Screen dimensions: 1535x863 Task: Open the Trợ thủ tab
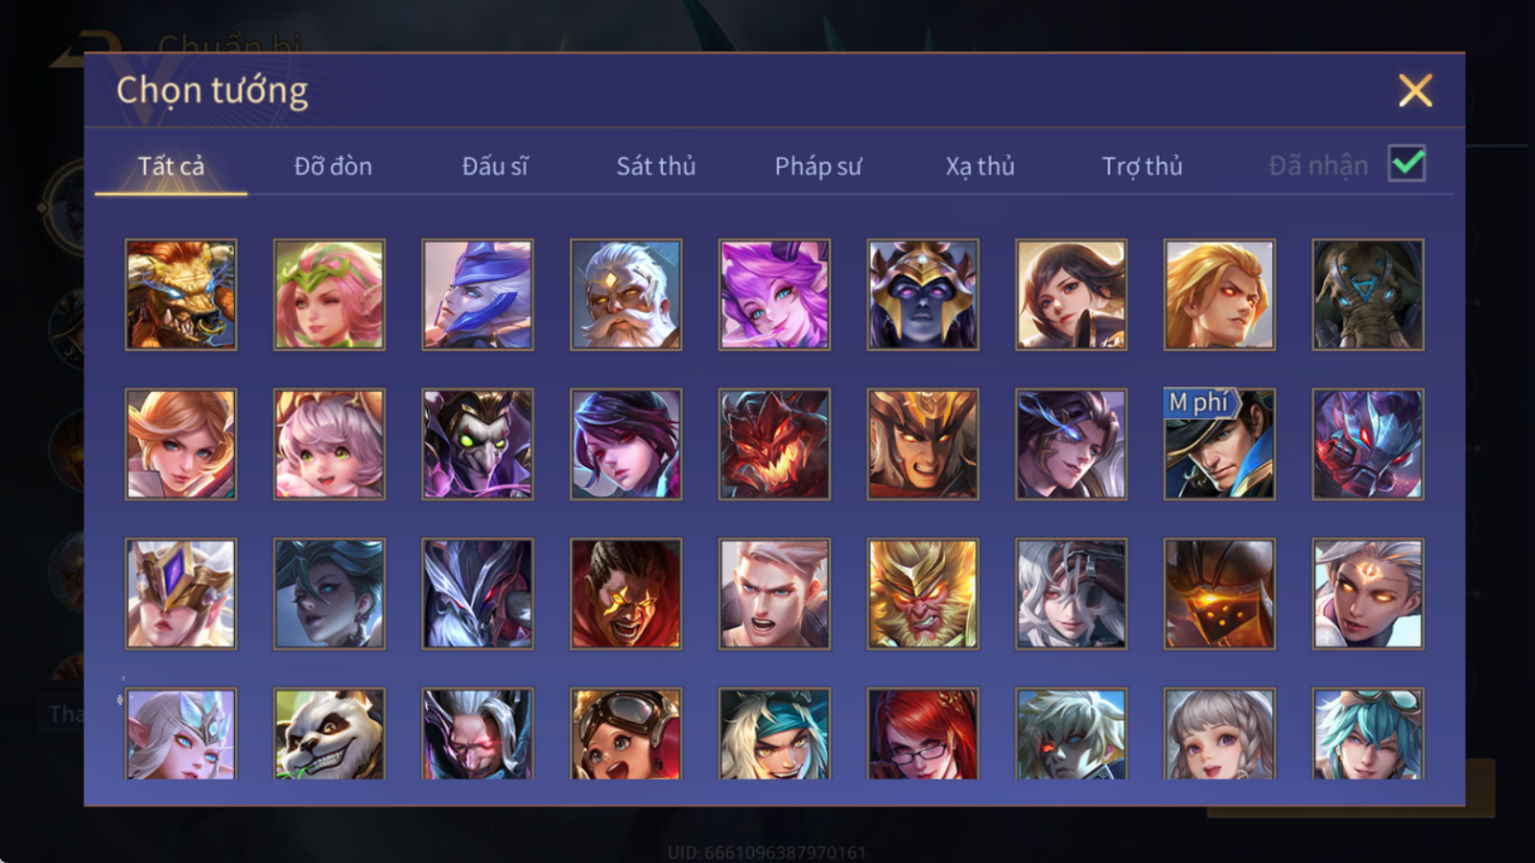[1142, 166]
